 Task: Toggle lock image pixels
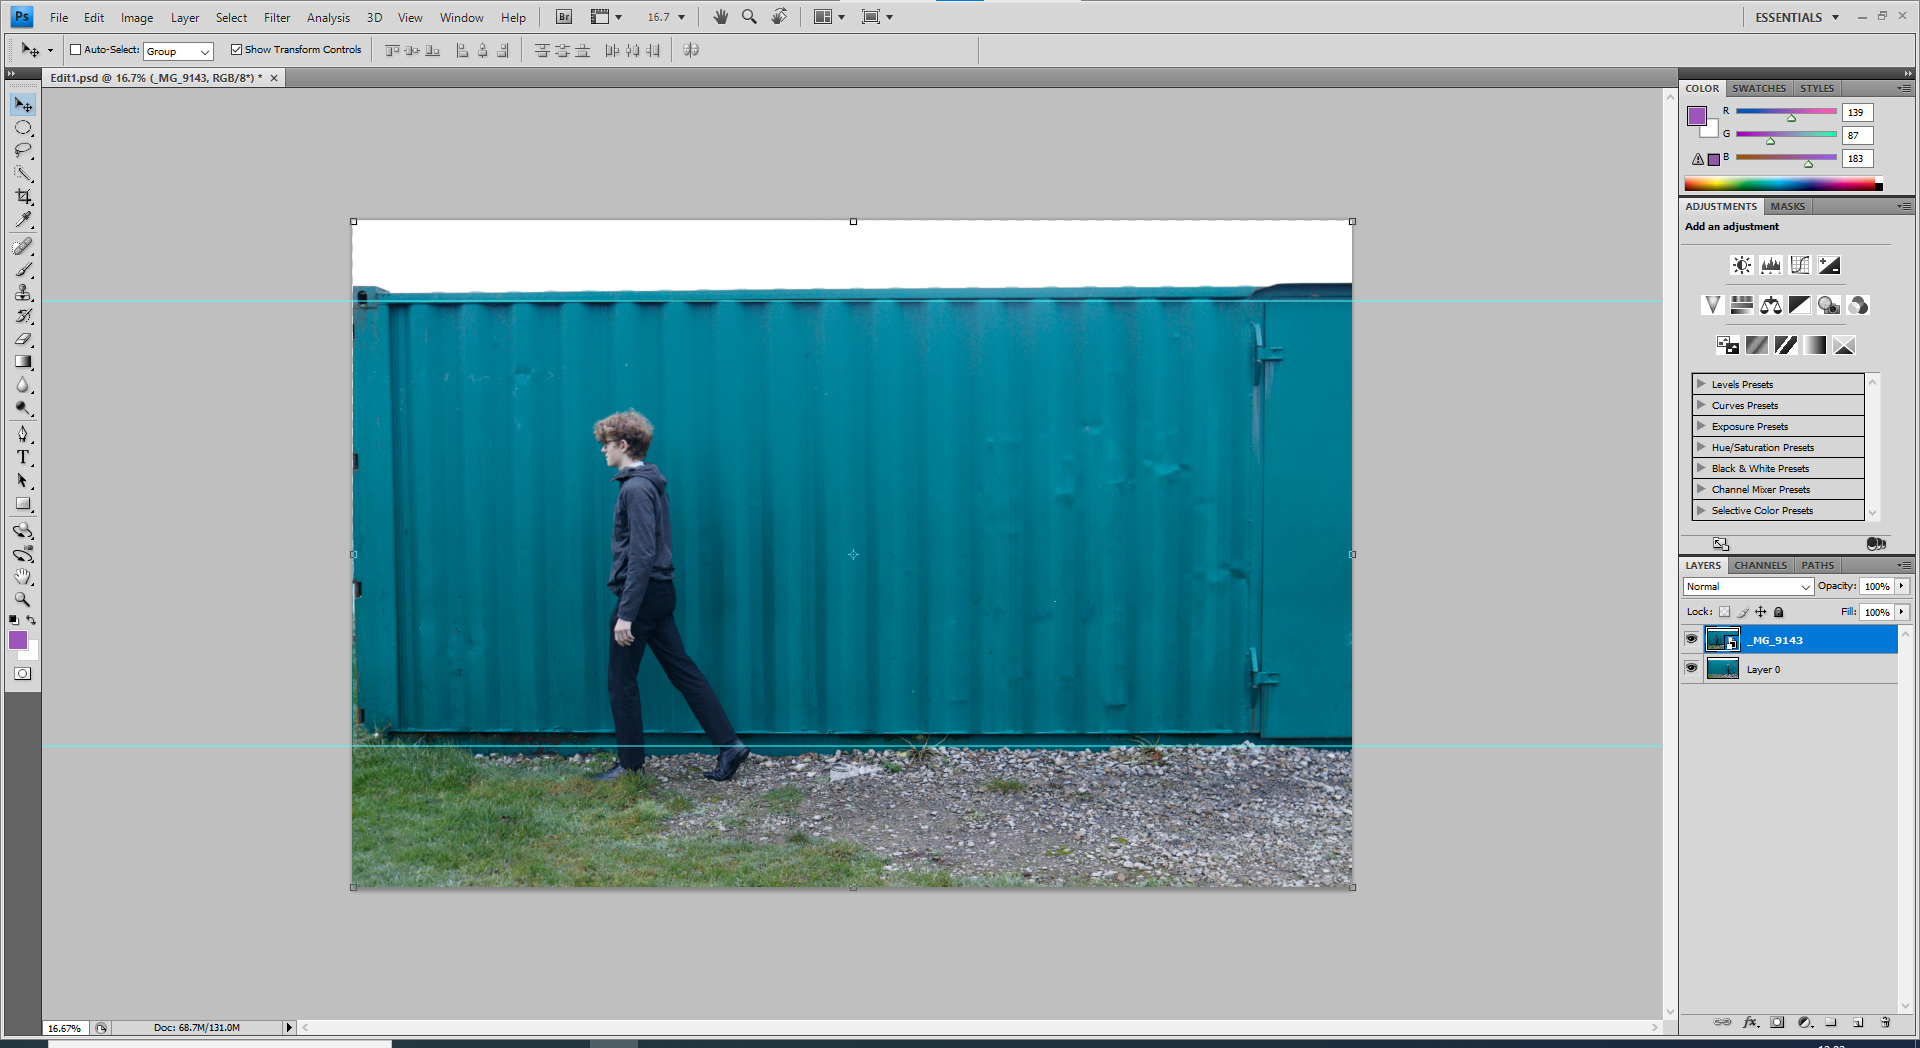(1743, 612)
